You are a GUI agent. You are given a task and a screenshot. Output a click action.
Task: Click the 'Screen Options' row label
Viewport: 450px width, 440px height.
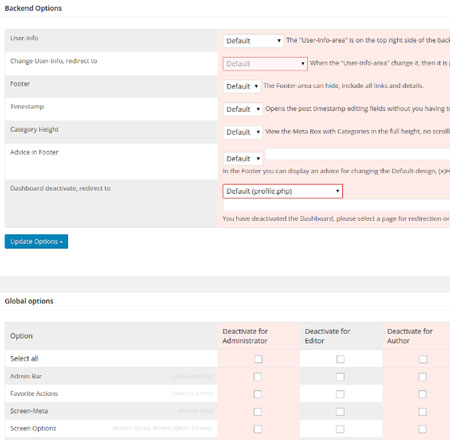point(33,428)
